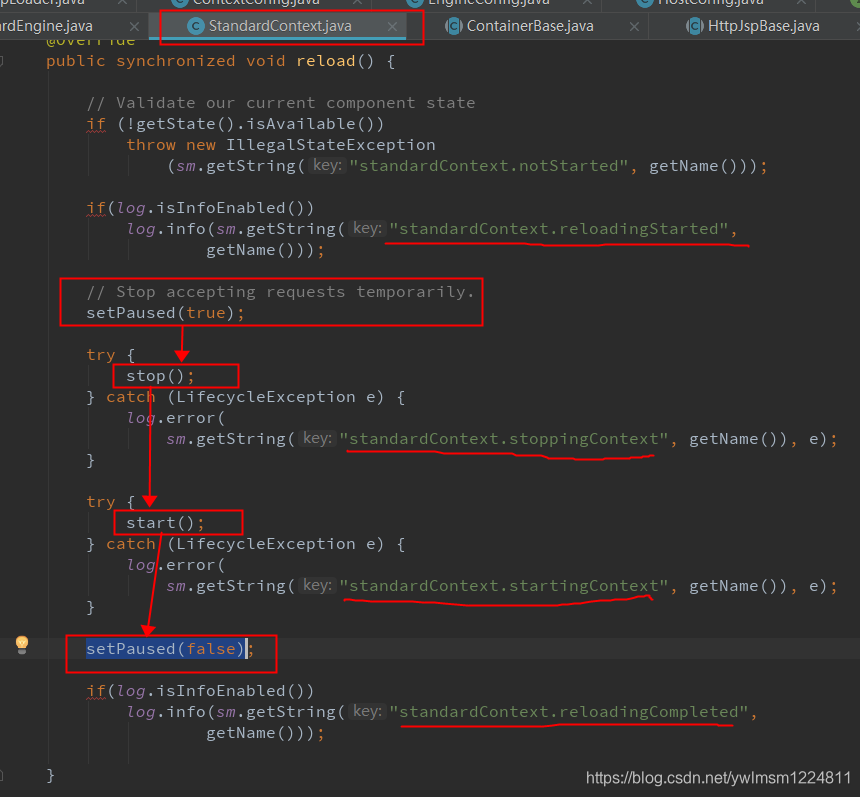Click the "standardContext.reloadingCompleted" string

[569, 712]
